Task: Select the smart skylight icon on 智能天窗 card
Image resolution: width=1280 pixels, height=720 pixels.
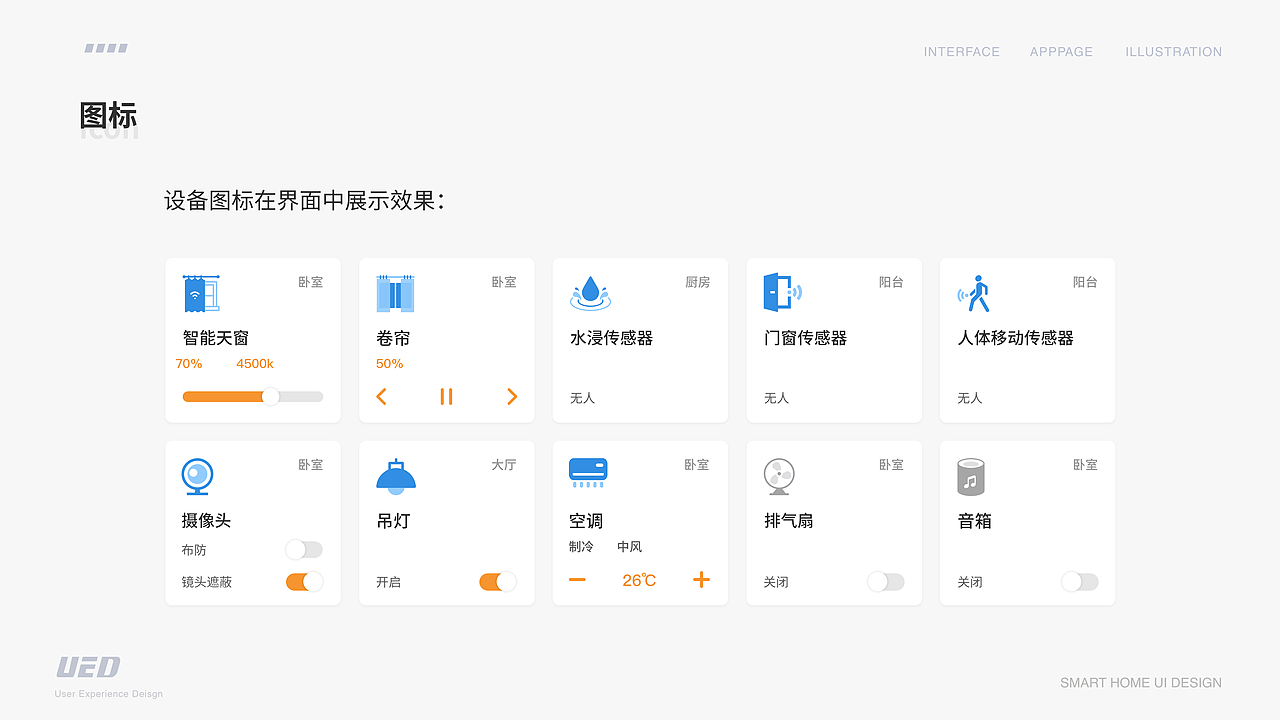Action: (201, 292)
